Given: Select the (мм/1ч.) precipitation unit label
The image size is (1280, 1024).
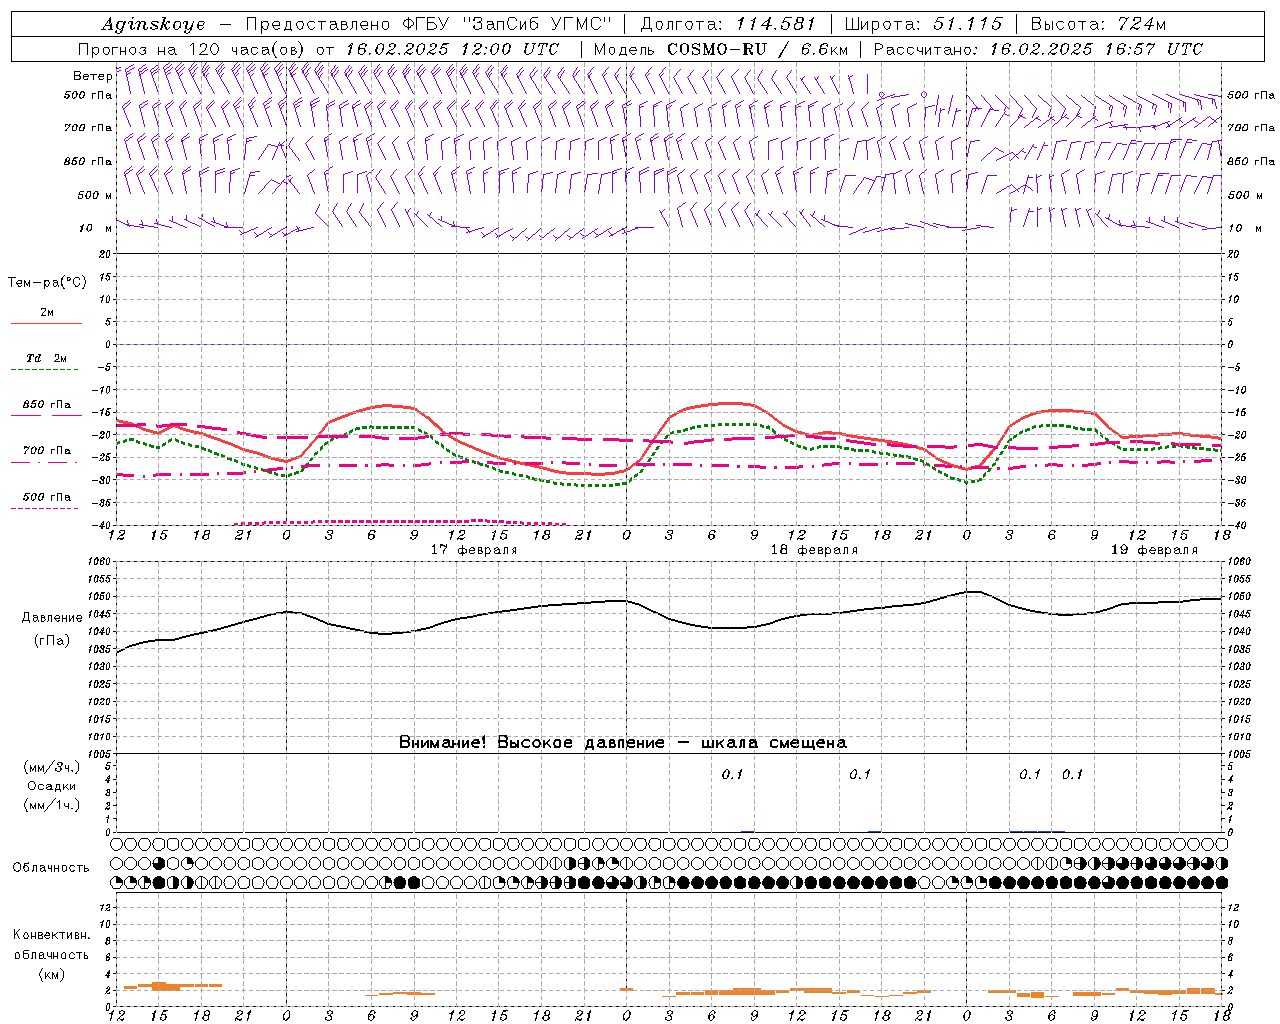Looking at the screenshot, I should tap(51, 805).
